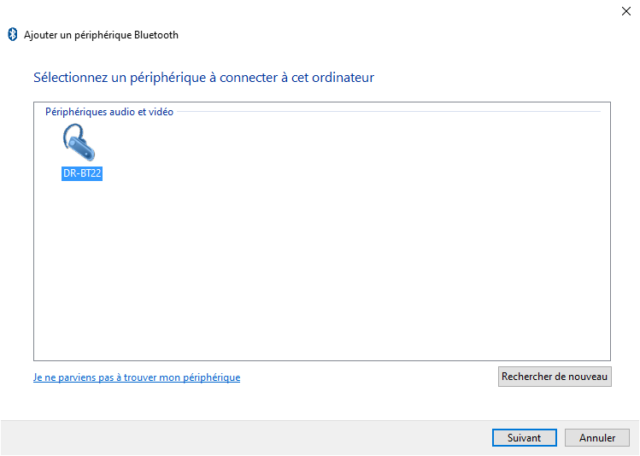Close the Bluetooth device dialog
Image resolution: width=640 pixels, height=456 pixels.
pos(626,11)
